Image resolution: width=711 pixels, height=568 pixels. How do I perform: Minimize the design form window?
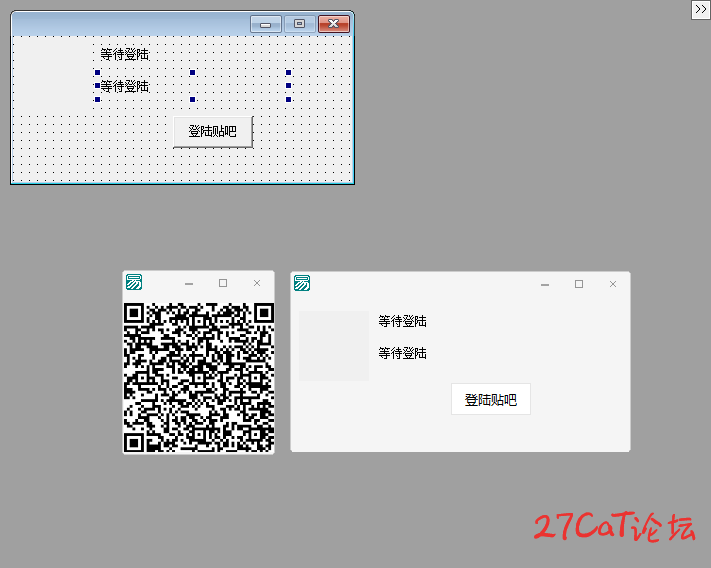[x=266, y=24]
